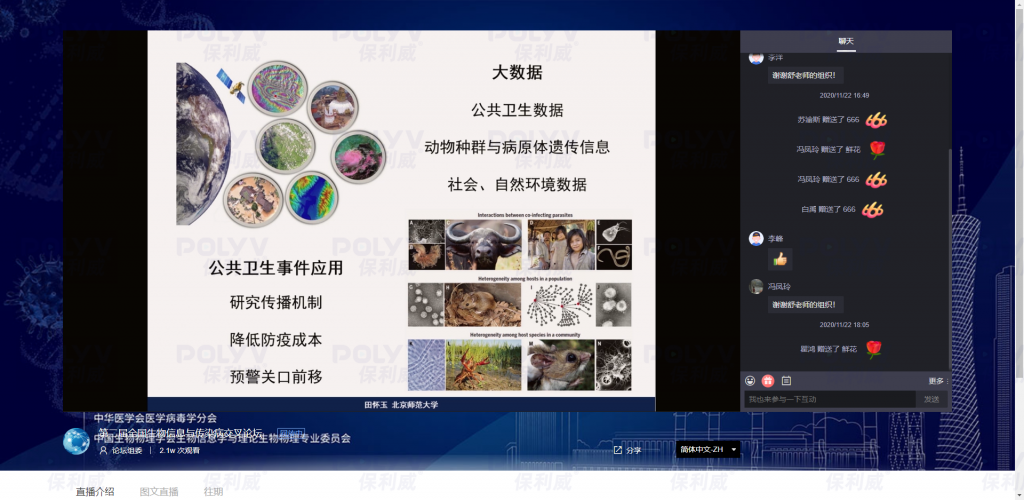Click the thumbs-up sticker from 李峰
Screen dimensions: 1024x500
tap(780, 259)
